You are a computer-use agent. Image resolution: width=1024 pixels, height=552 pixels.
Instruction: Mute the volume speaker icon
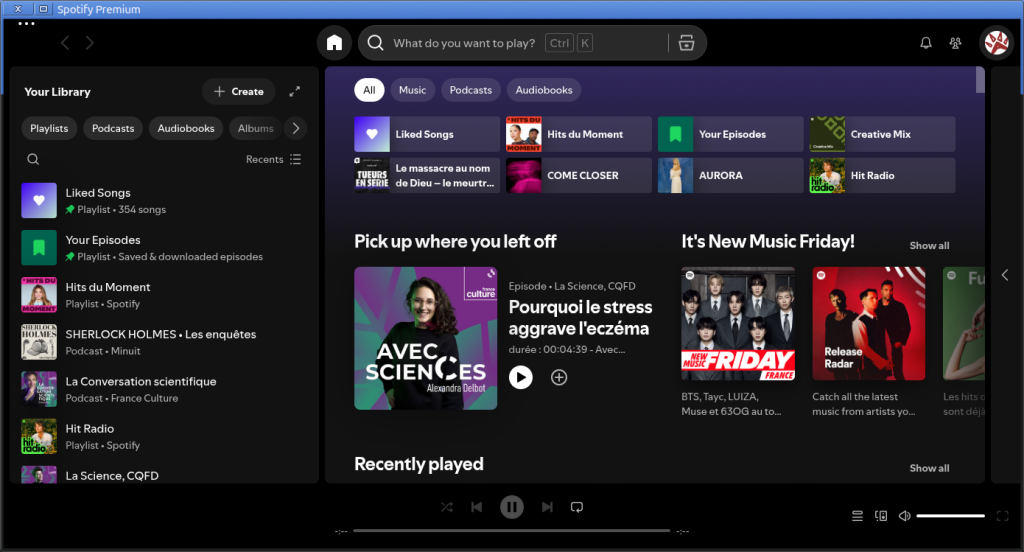(904, 516)
